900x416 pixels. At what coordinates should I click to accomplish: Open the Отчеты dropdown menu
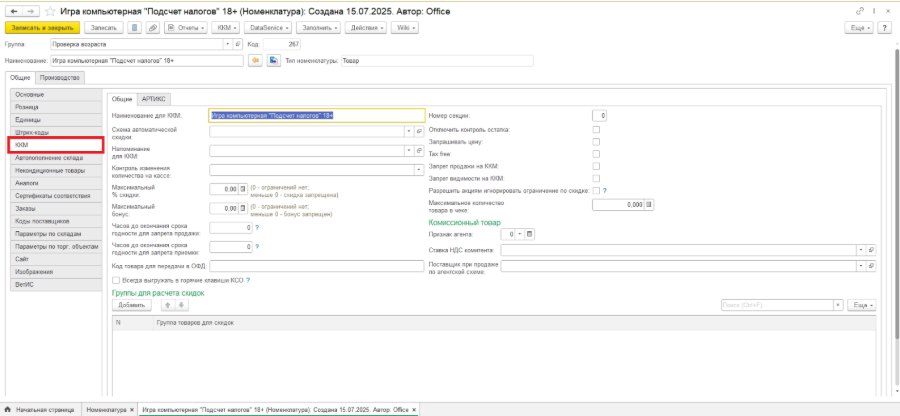pyautogui.click(x=185, y=28)
